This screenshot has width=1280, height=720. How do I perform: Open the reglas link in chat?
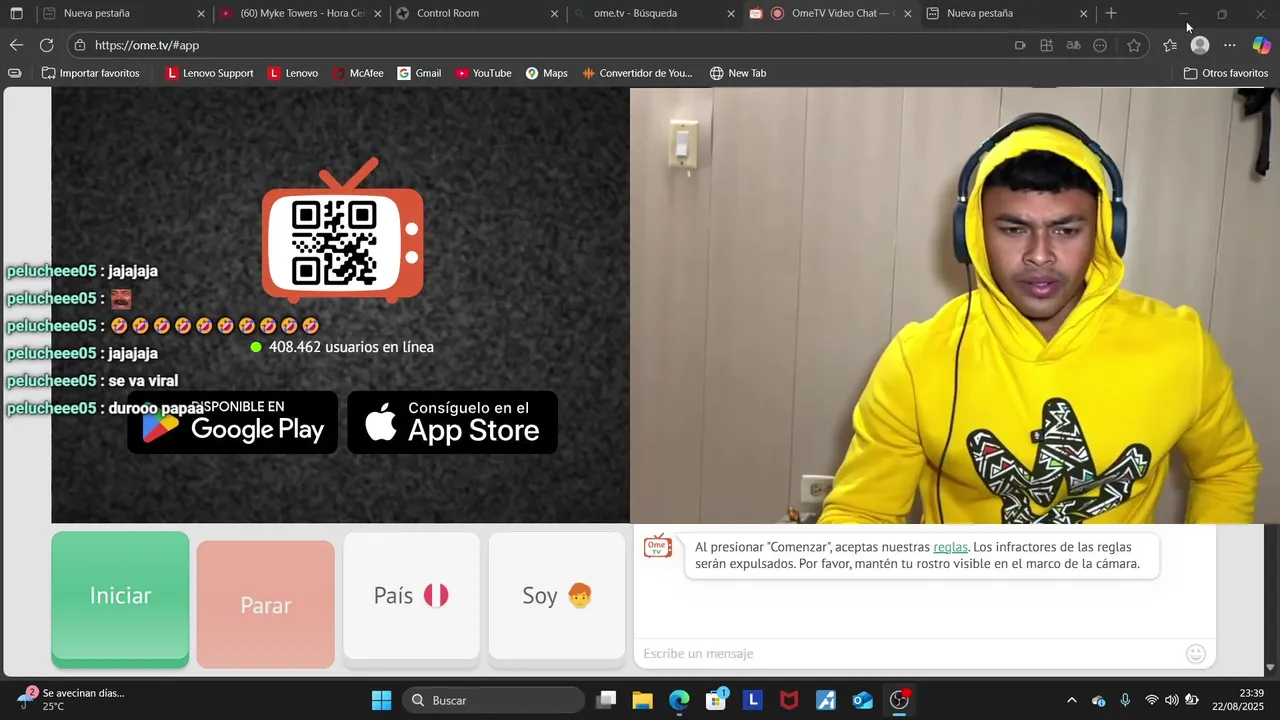950,547
